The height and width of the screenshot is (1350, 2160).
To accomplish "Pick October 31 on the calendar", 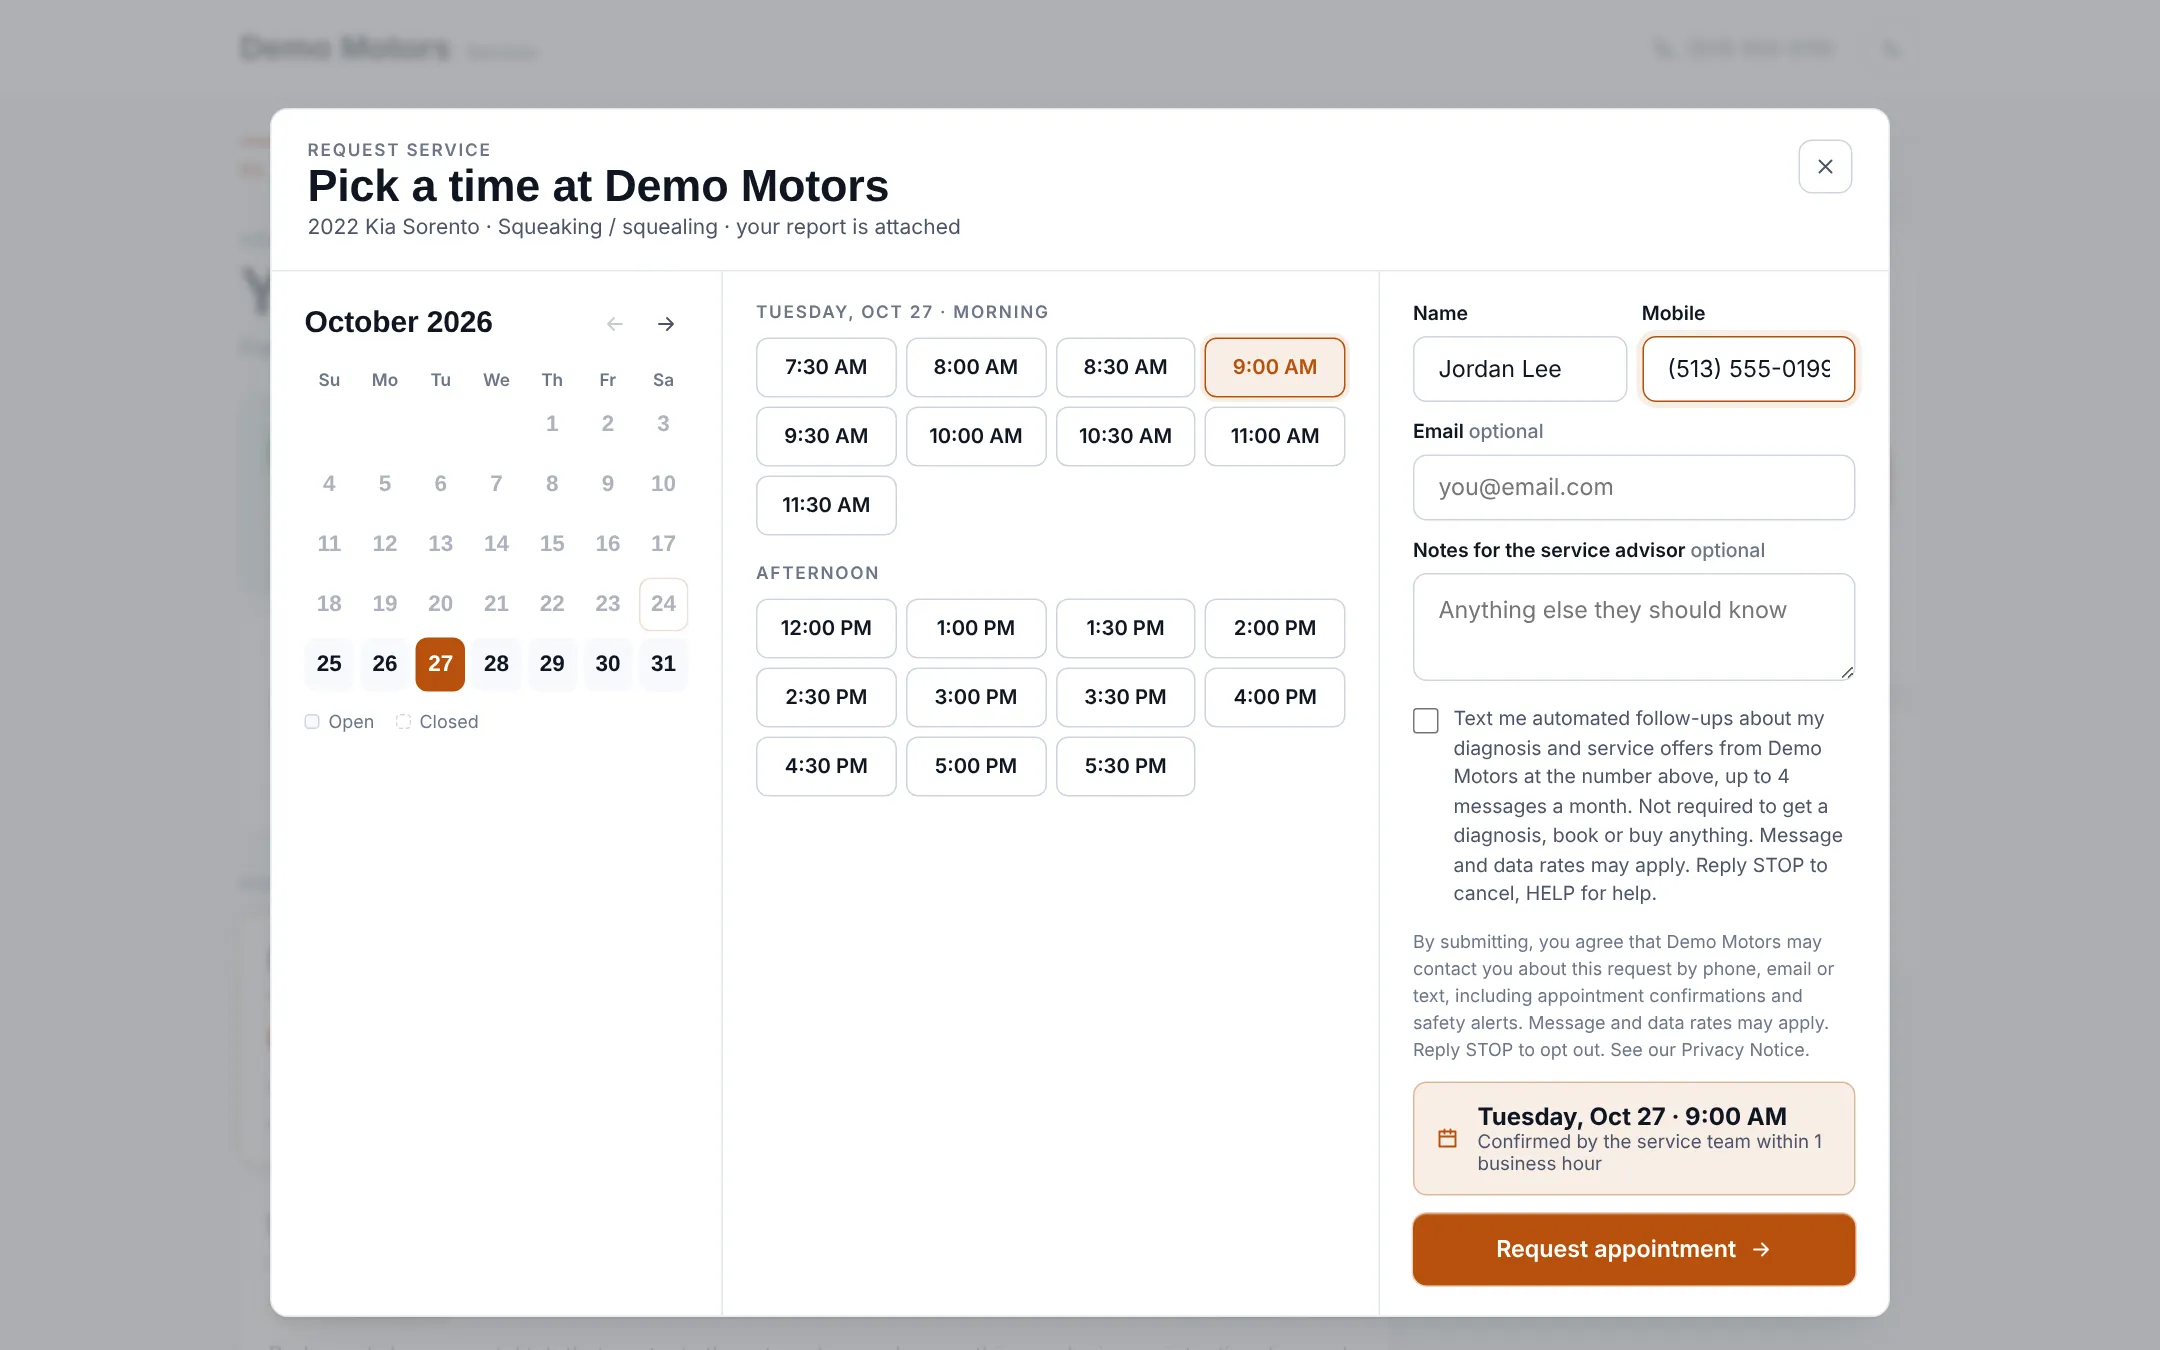I will point(663,664).
